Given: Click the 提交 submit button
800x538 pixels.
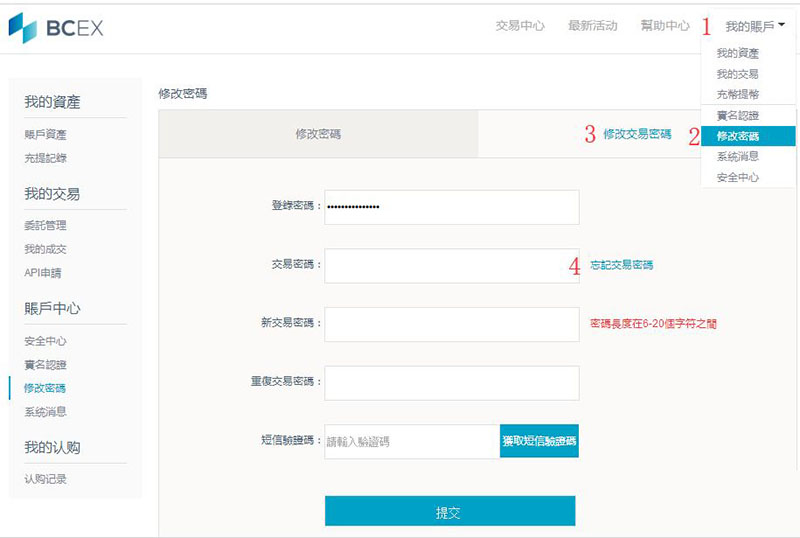Looking at the screenshot, I should tap(449, 511).
